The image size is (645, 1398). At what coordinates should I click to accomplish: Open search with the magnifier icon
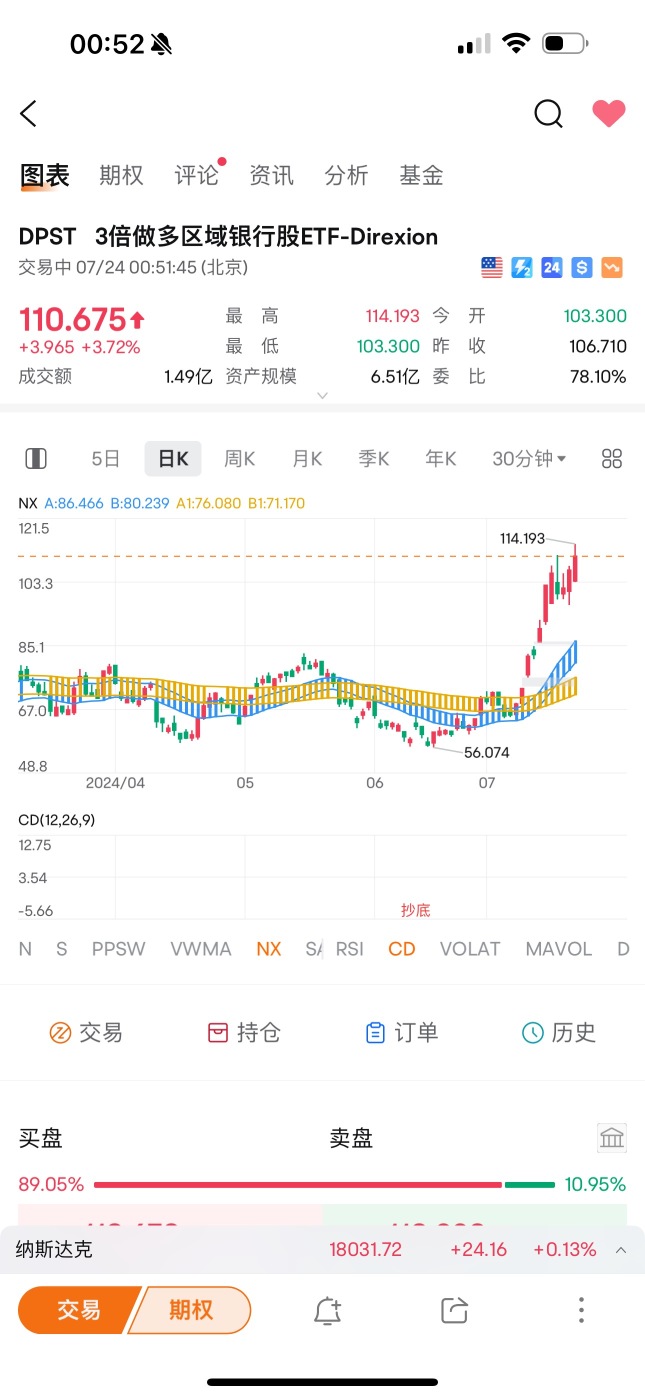tap(548, 114)
